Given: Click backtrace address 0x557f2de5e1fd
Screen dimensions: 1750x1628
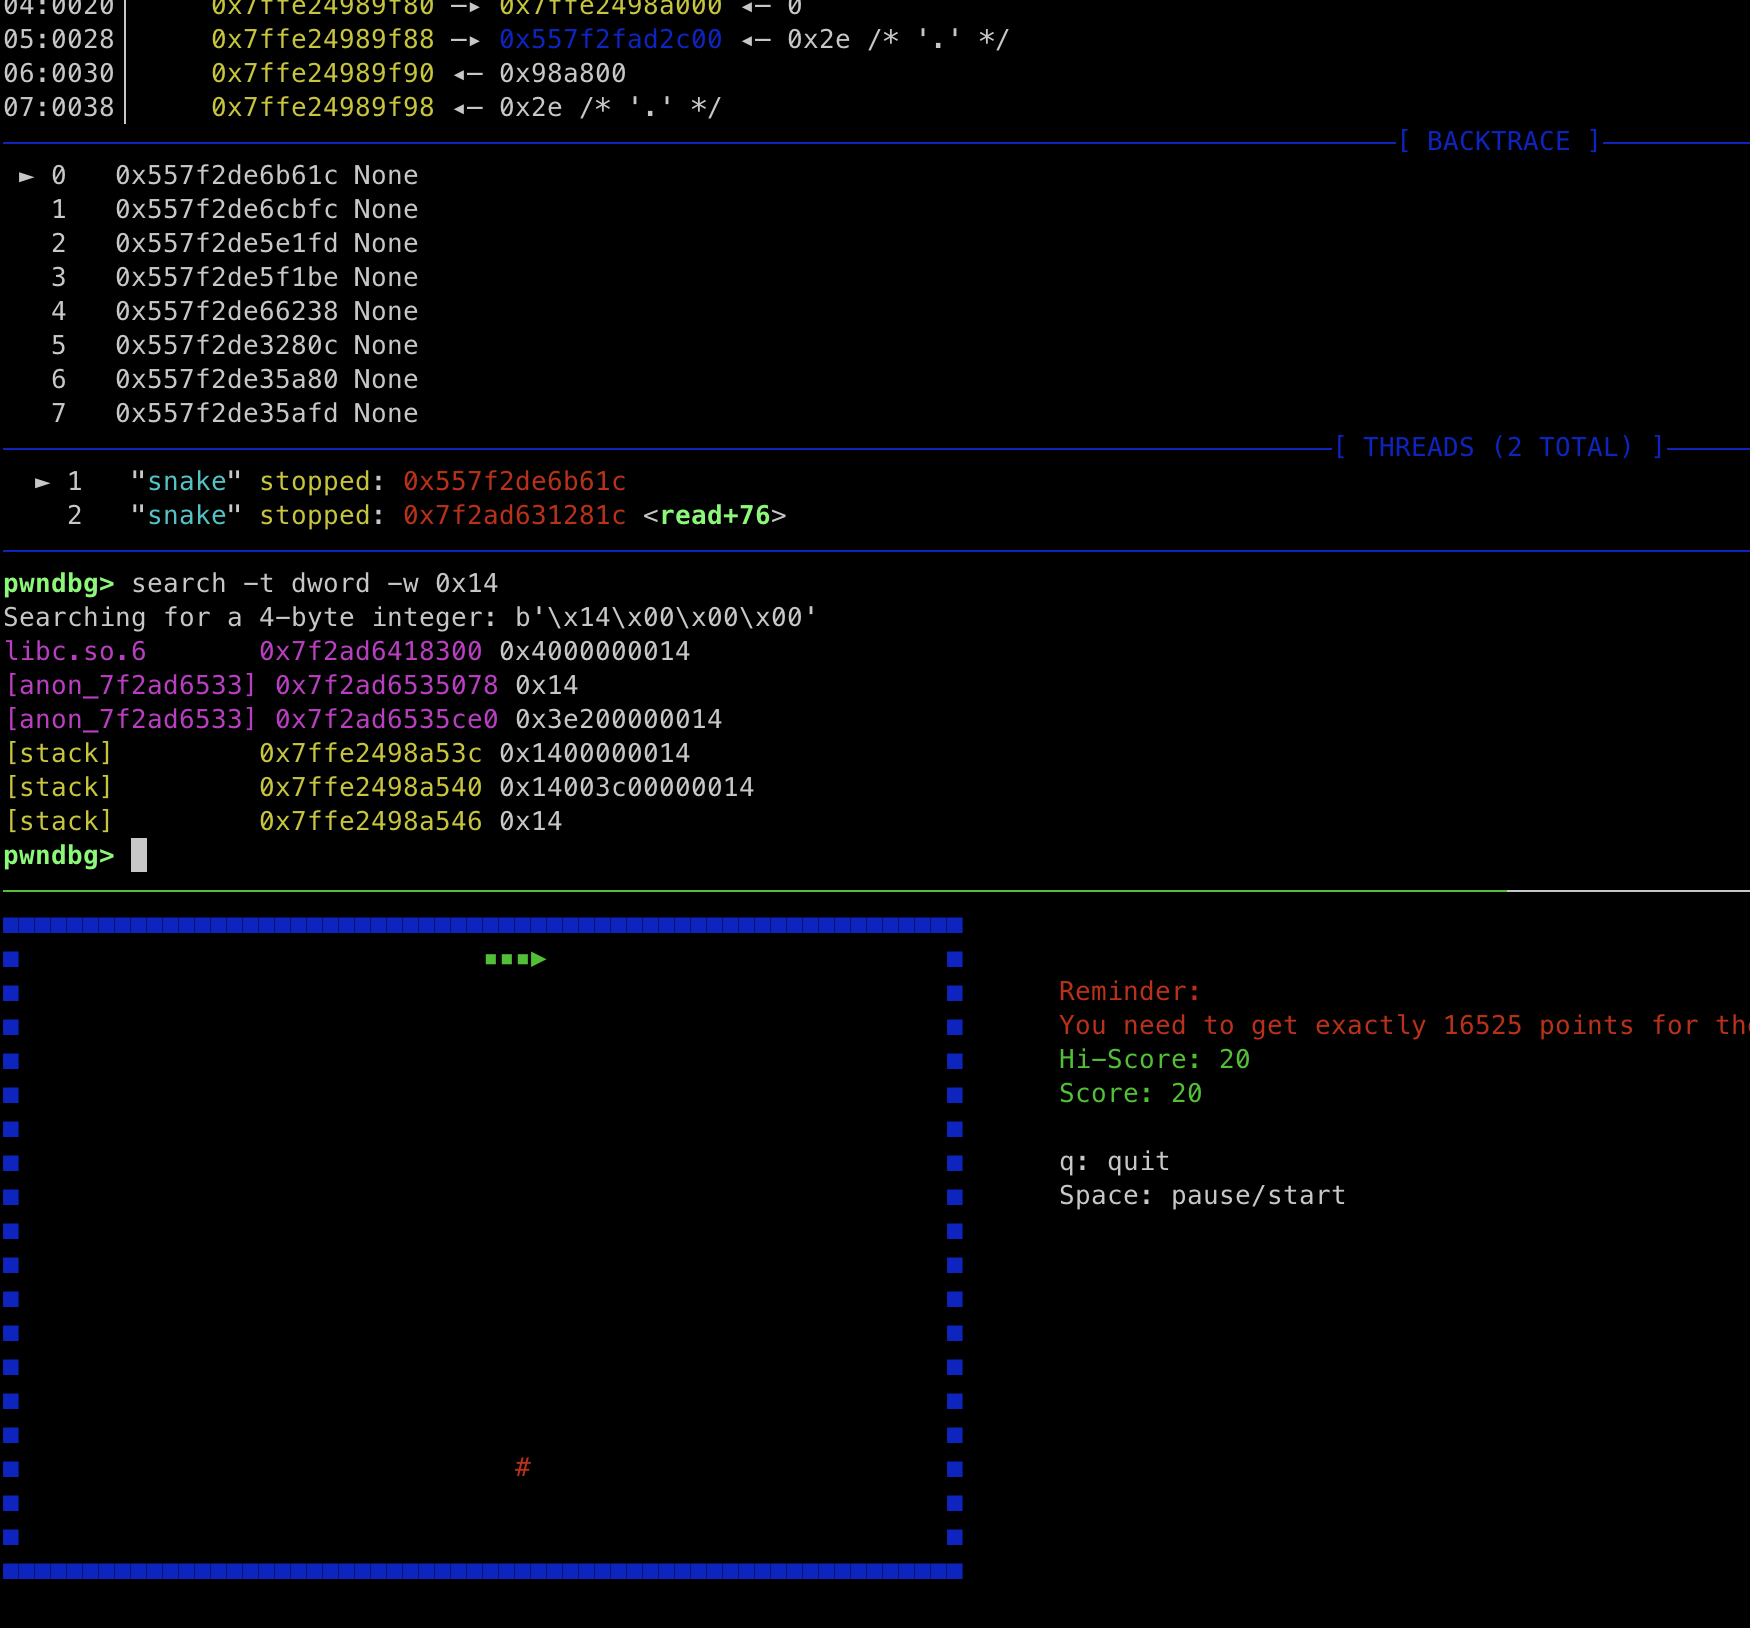Looking at the screenshot, I should pyautogui.click(x=227, y=243).
